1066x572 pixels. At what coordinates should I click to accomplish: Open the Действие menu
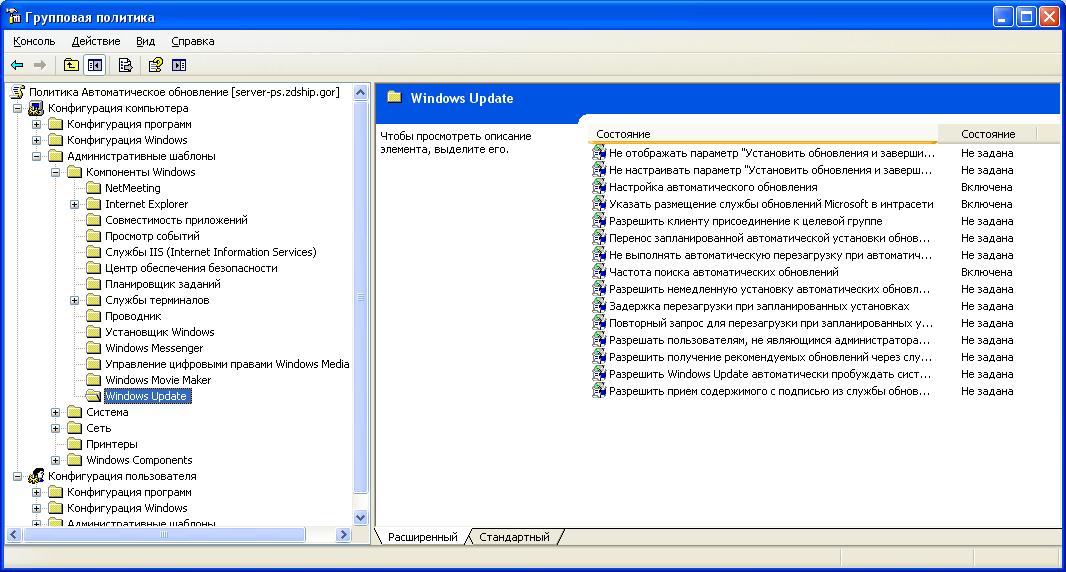pos(96,41)
